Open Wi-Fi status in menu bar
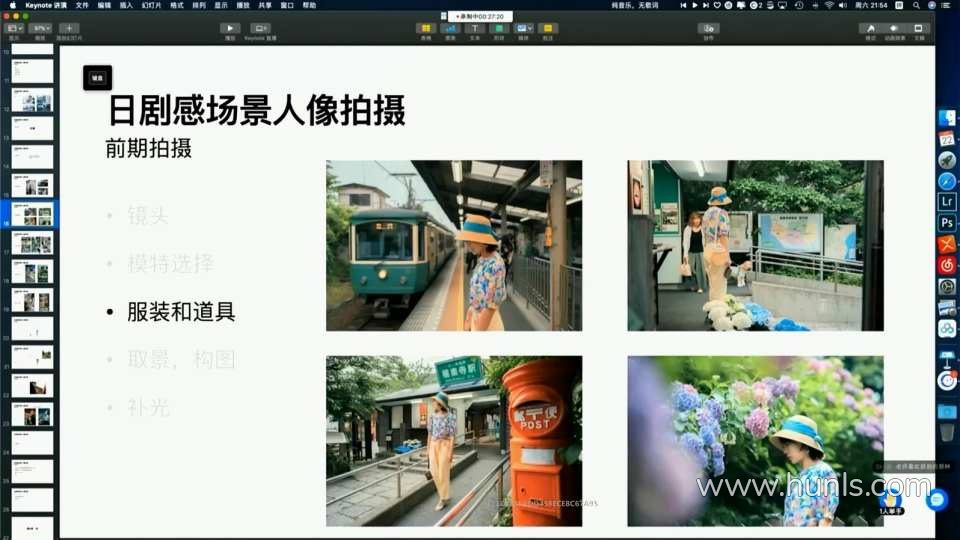 pos(829,5)
